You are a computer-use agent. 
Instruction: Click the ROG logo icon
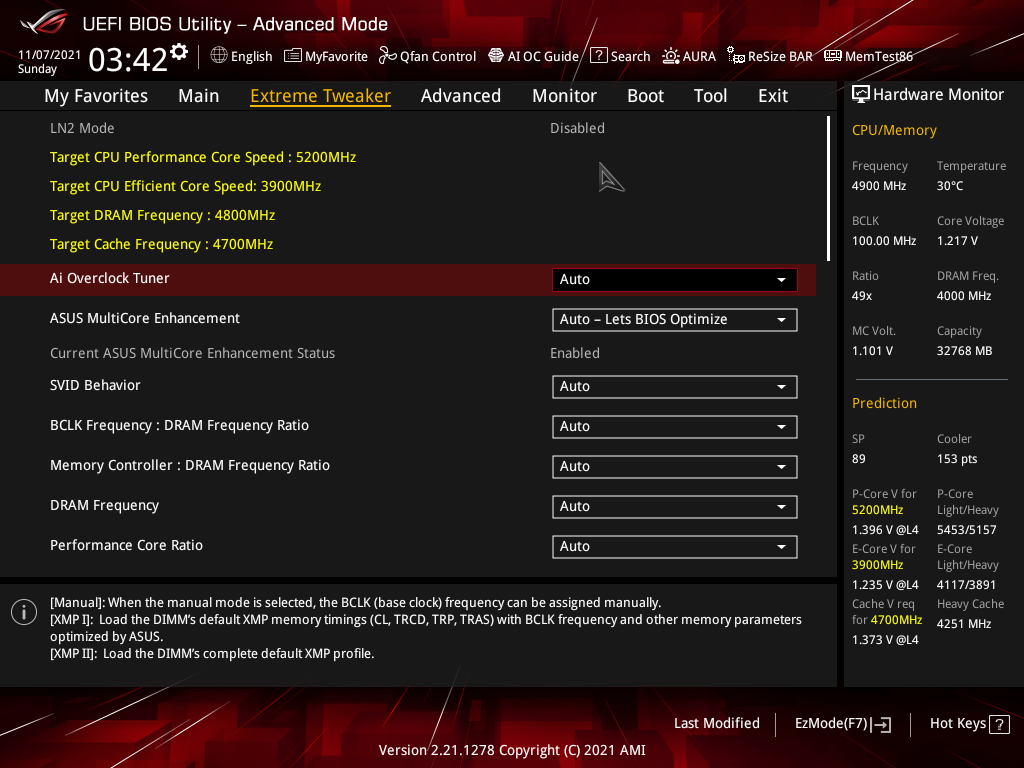click(x=43, y=22)
